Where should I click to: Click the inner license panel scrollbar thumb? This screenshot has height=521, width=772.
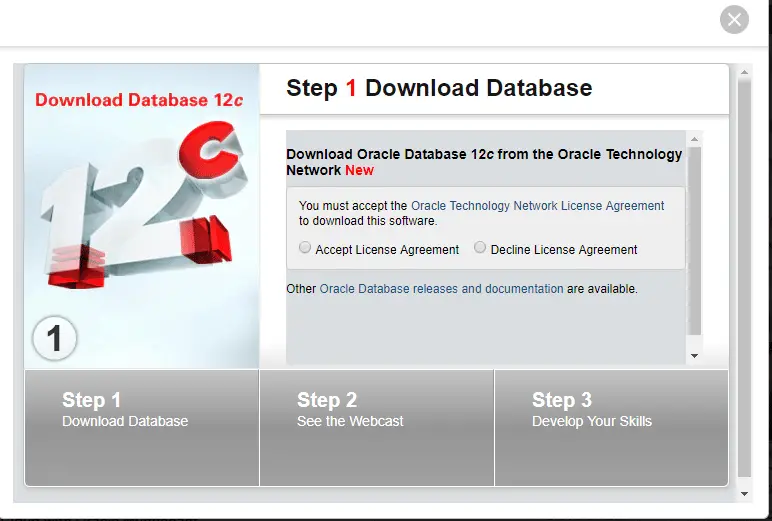coord(694,241)
